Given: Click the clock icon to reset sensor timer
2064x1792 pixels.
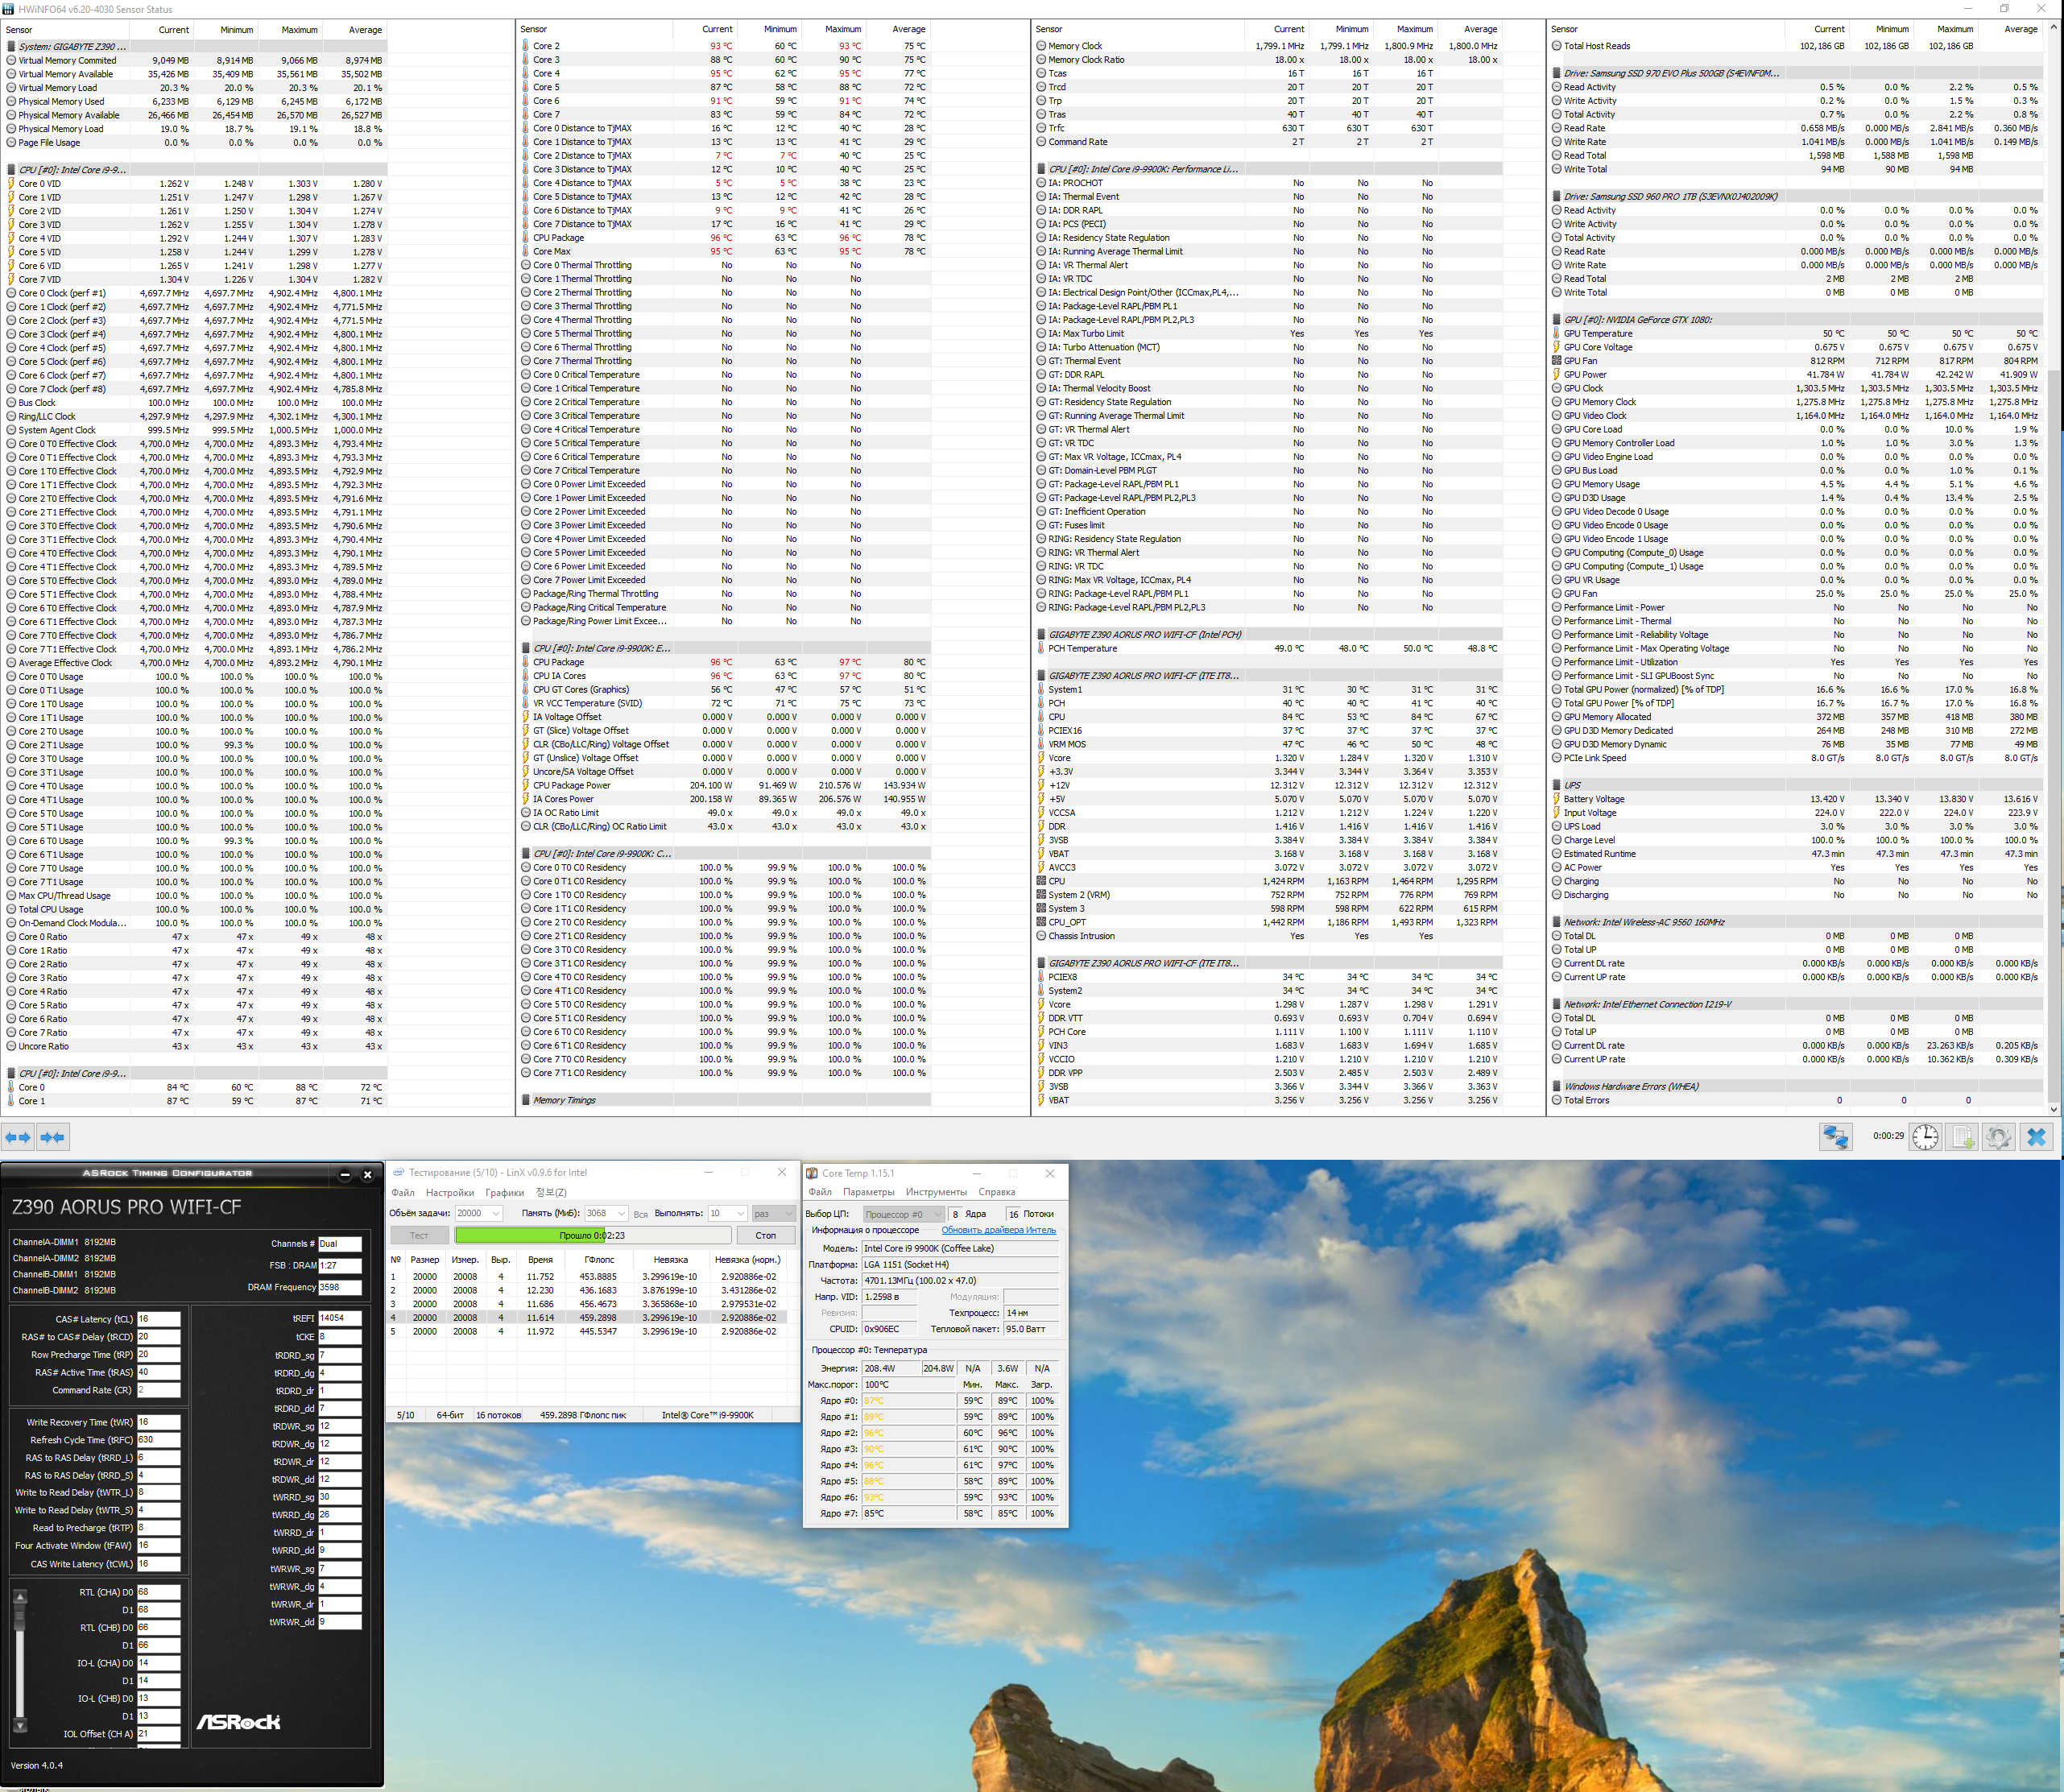Looking at the screenshot, I should (1925, 1137).
